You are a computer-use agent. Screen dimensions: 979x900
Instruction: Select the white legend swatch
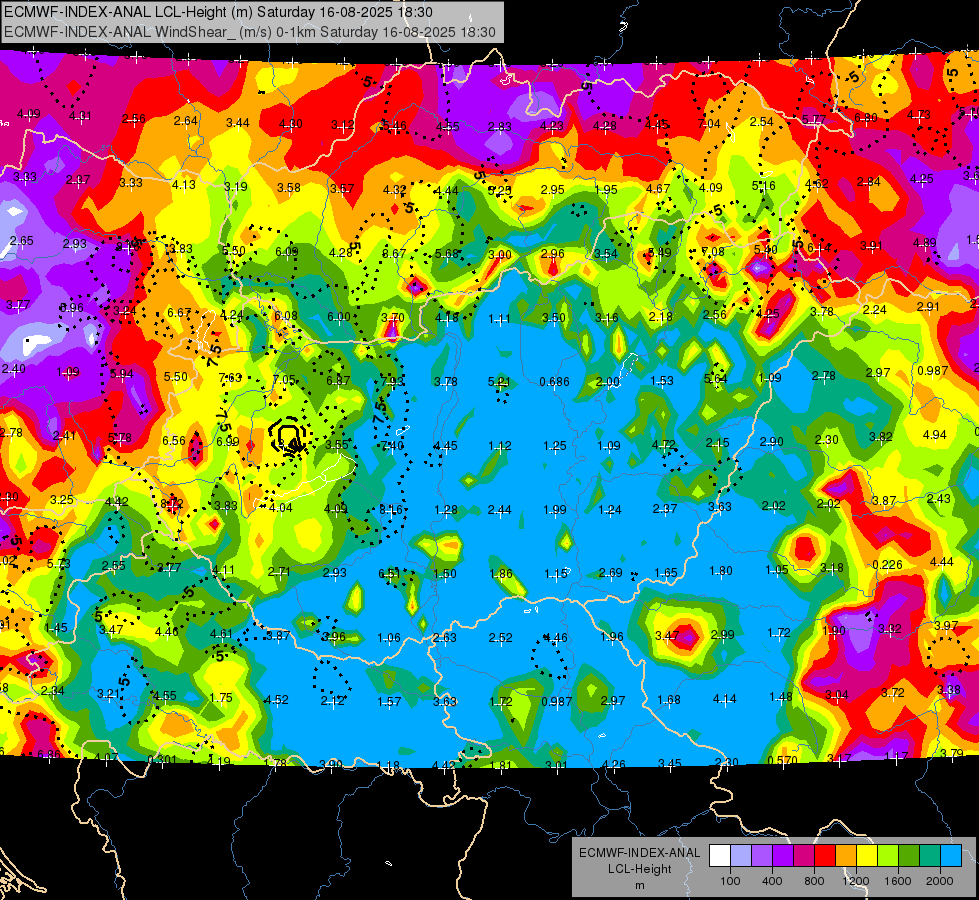click(720, 855)
